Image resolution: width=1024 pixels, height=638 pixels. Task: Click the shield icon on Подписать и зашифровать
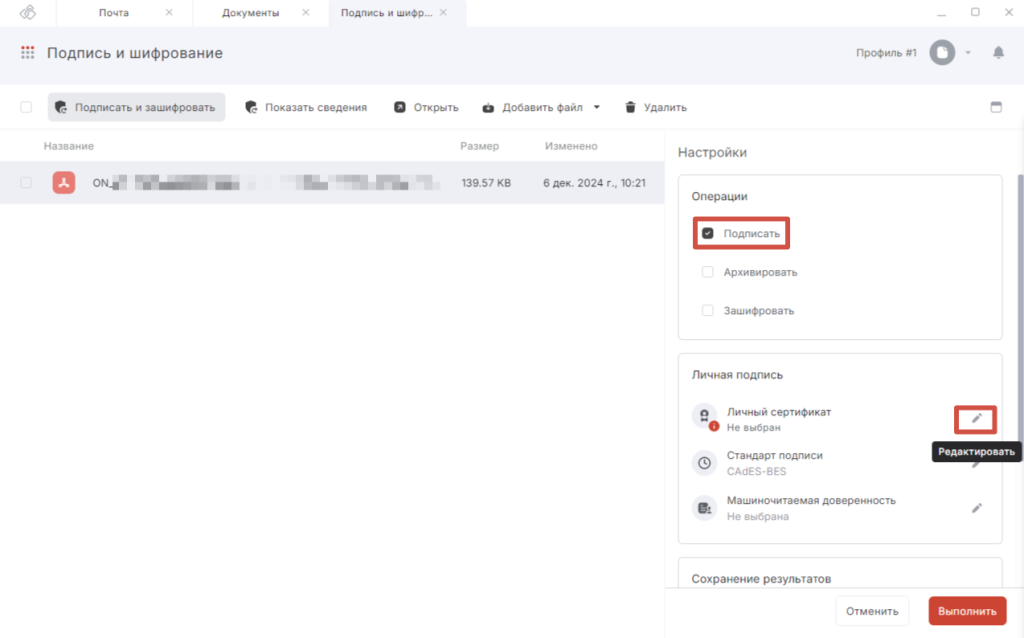[x=61, y=107]
